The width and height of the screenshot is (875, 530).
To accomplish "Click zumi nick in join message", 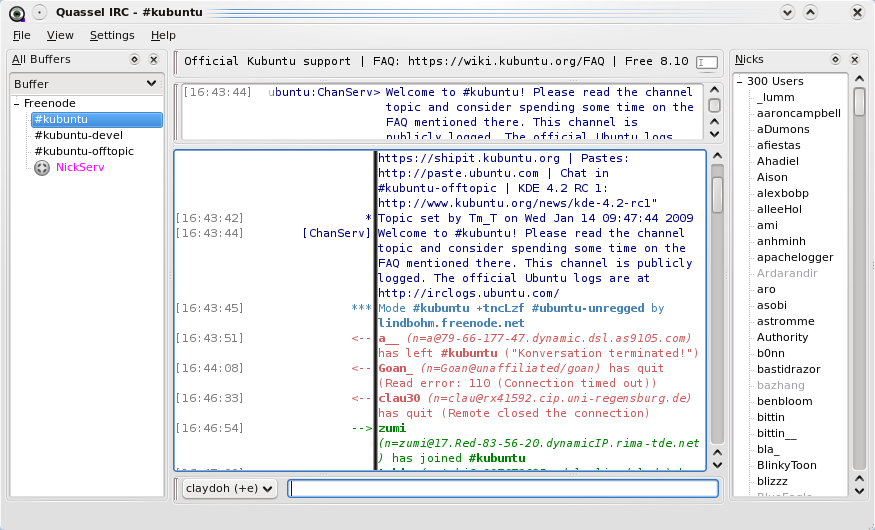I will [392, 428].
